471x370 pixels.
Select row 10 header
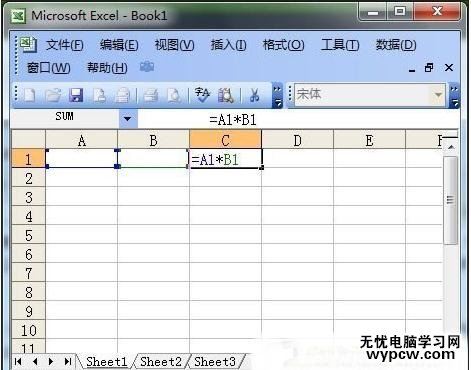[29, 330]
